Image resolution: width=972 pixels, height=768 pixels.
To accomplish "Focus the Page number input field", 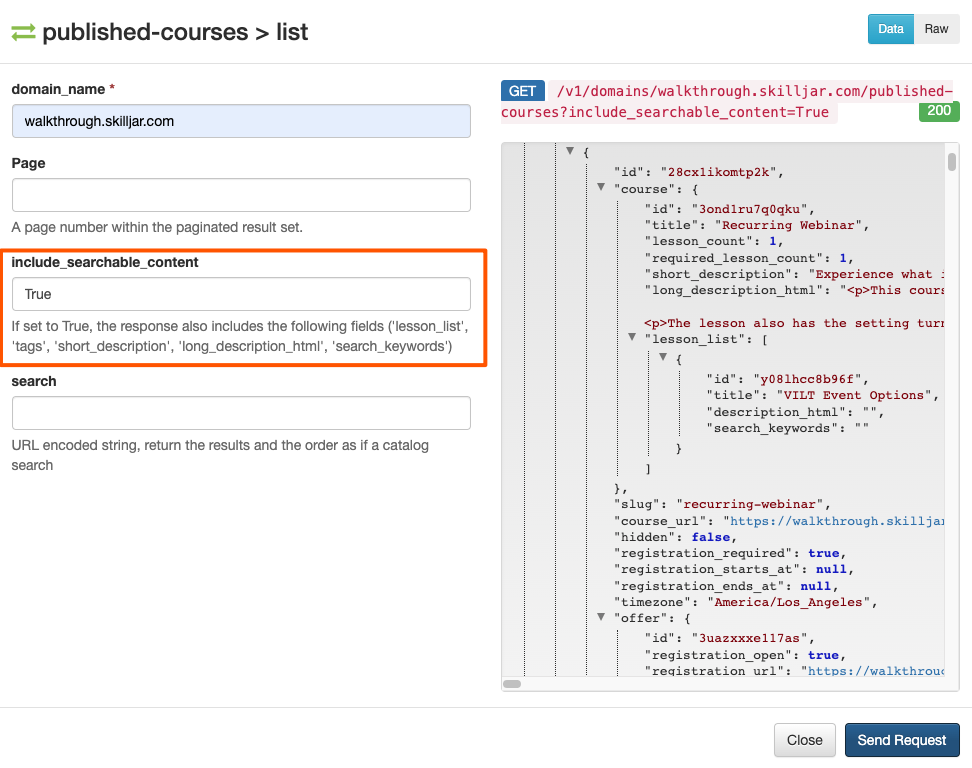I will pos(241,195).
